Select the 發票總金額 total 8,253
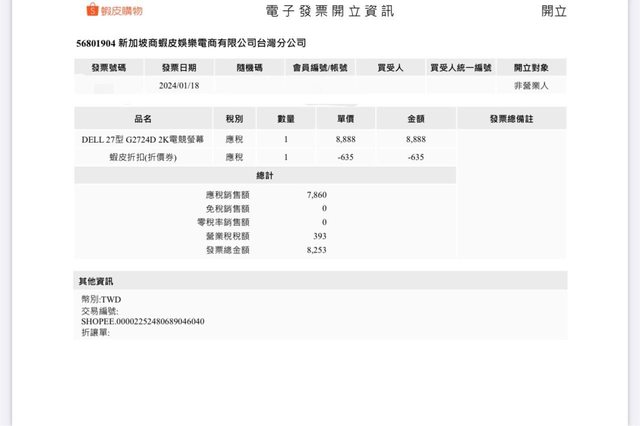This screenshot has height=426, width=640. point(316,250)
